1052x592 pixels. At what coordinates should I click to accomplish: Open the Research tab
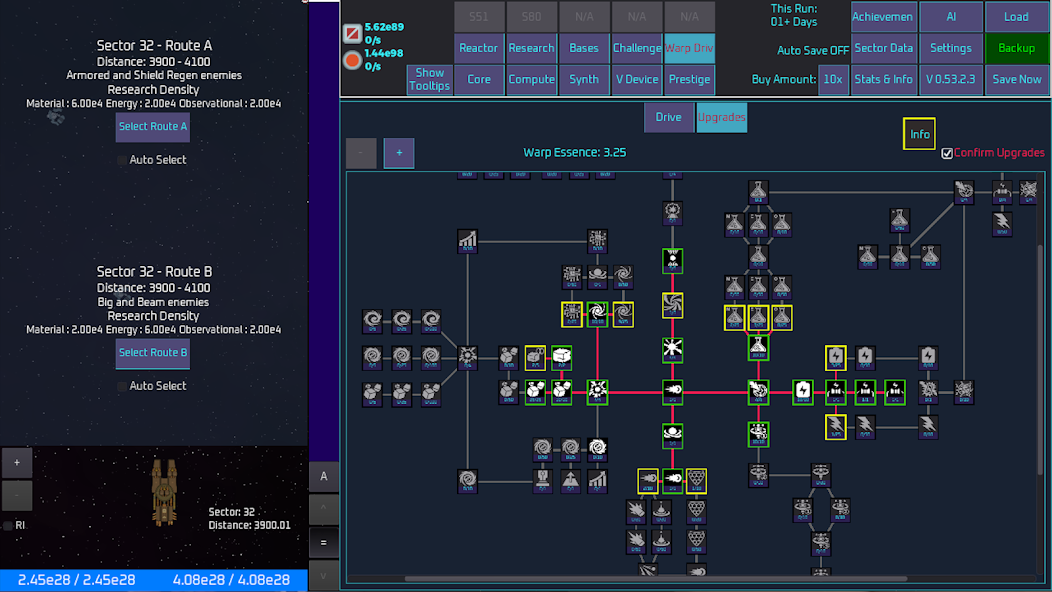point(531,47)
